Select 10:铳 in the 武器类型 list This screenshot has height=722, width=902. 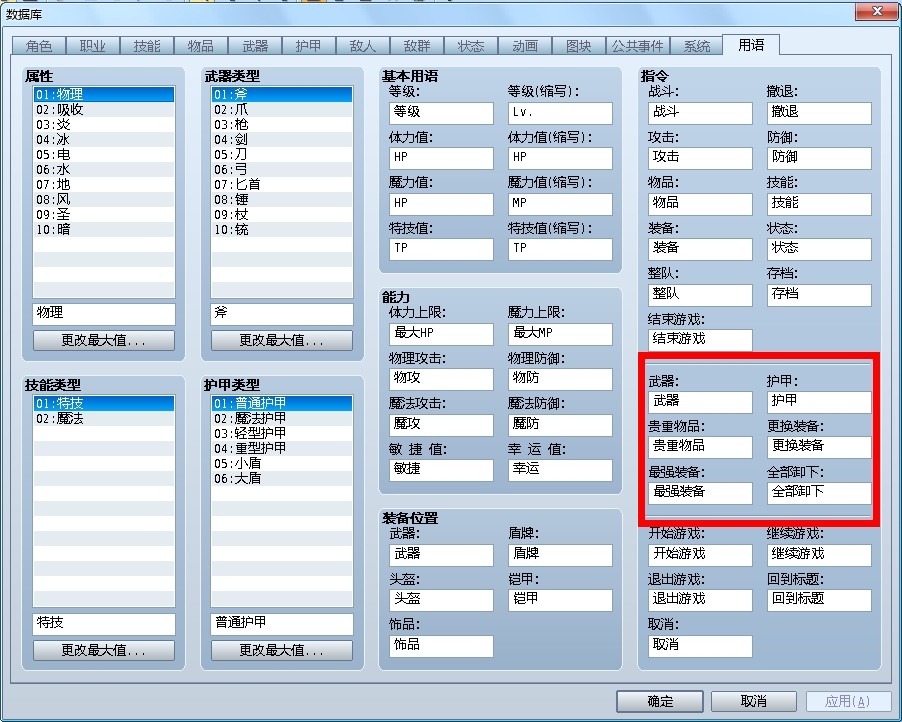click(282, 229)
